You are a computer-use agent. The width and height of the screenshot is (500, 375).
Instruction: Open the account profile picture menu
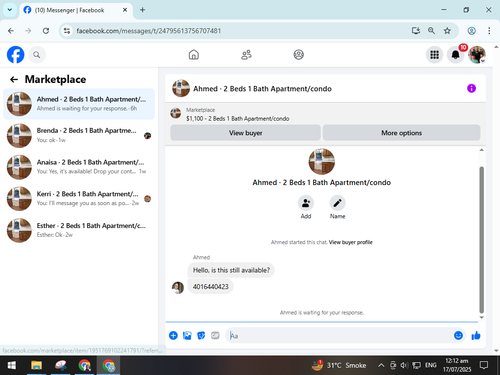point(477,55)
